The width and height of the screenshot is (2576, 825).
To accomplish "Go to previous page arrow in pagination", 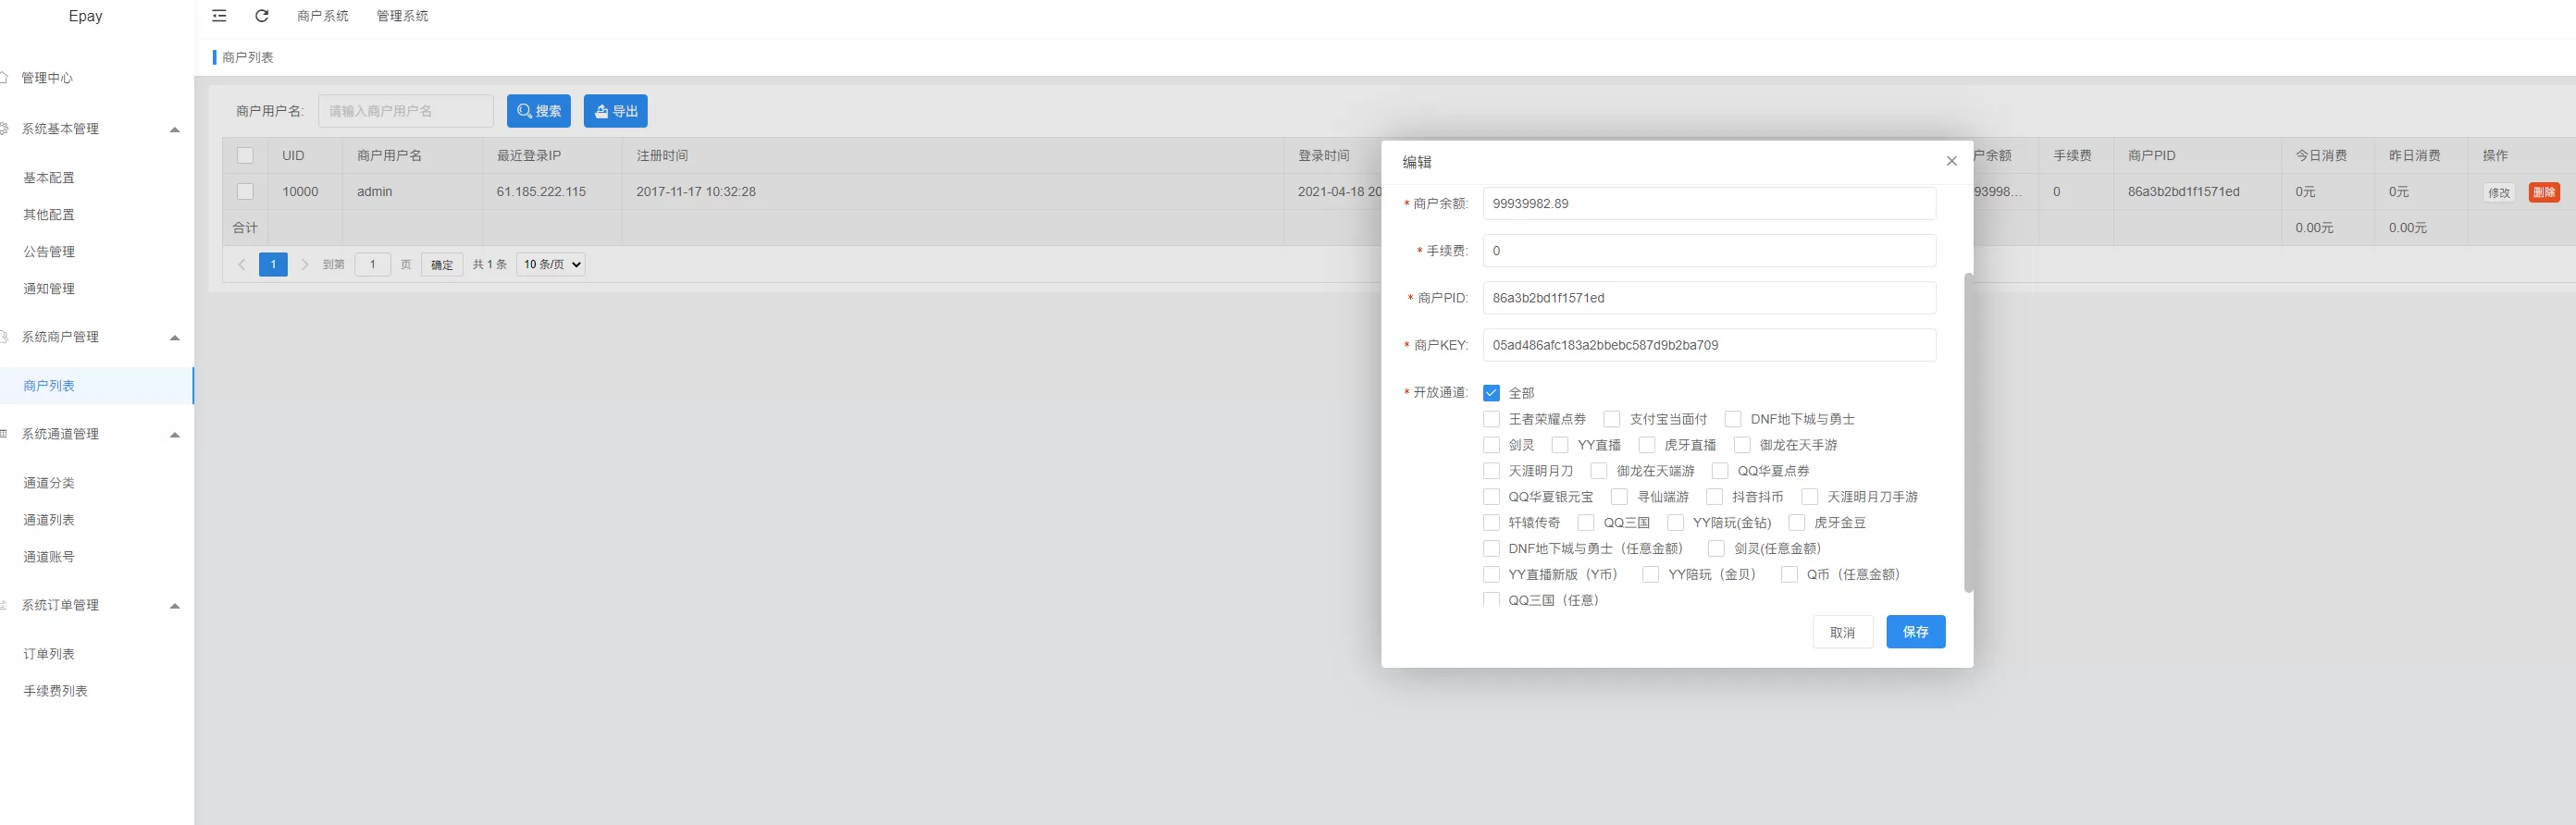I will click(242, 264).
